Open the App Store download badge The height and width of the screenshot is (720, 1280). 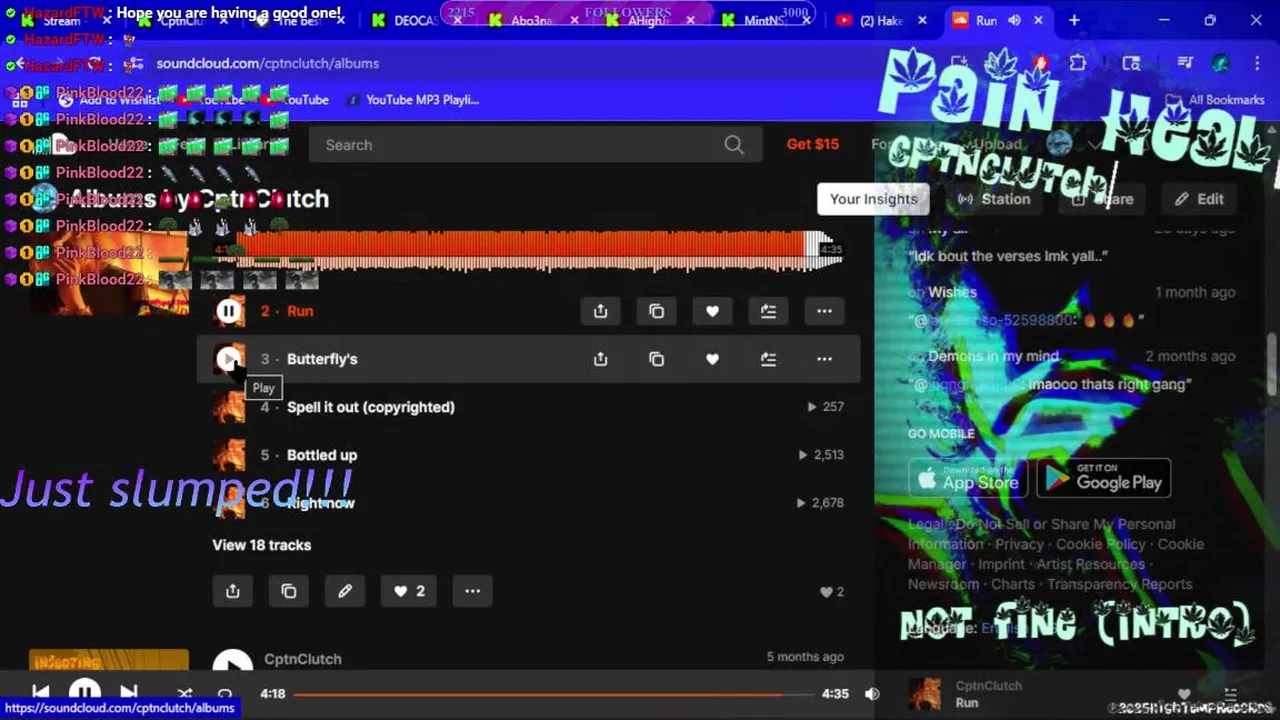coord(968,478)
